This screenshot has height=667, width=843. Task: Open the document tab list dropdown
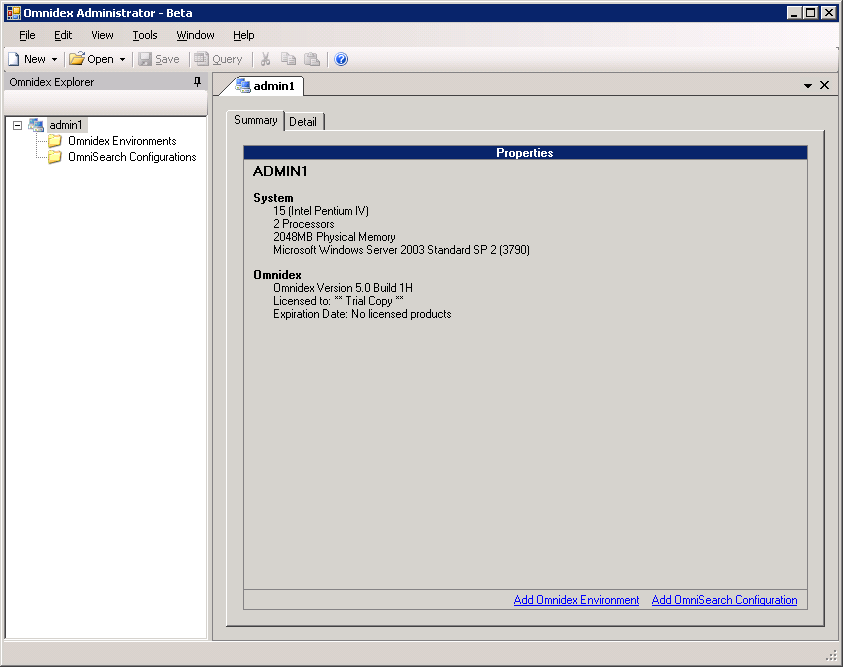click(x=807, y=86)
